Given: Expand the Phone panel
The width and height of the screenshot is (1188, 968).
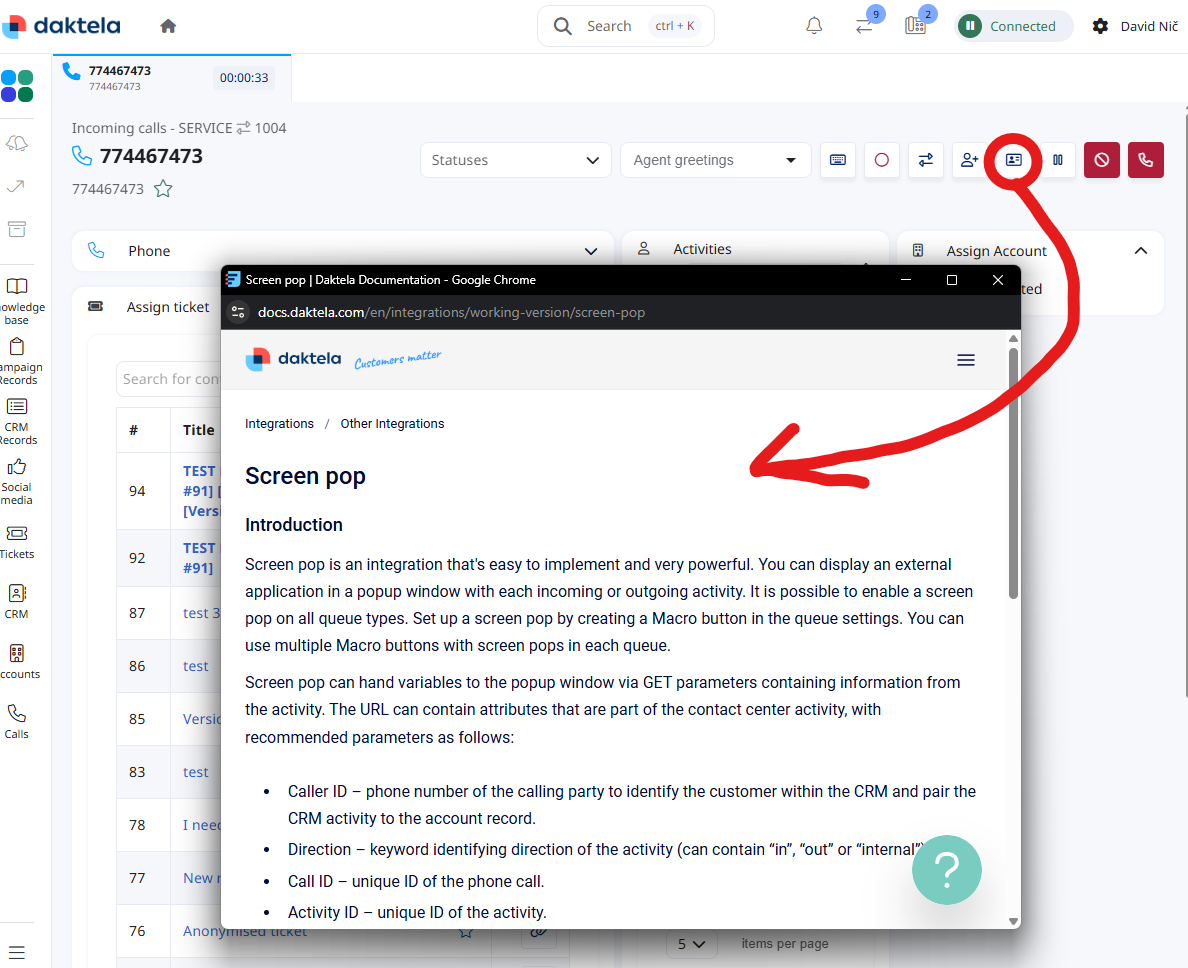Looking at the screenshot, I should 592,251.
